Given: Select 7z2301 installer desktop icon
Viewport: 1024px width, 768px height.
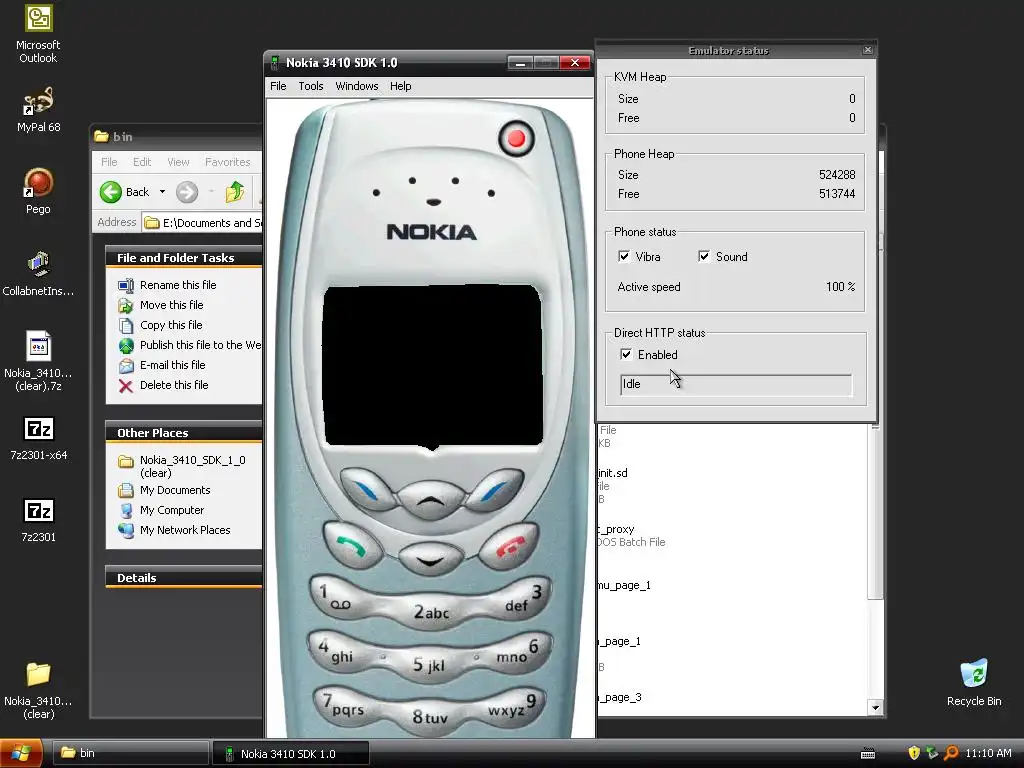Looking at the screenshot, I should (x=38, y=520).
